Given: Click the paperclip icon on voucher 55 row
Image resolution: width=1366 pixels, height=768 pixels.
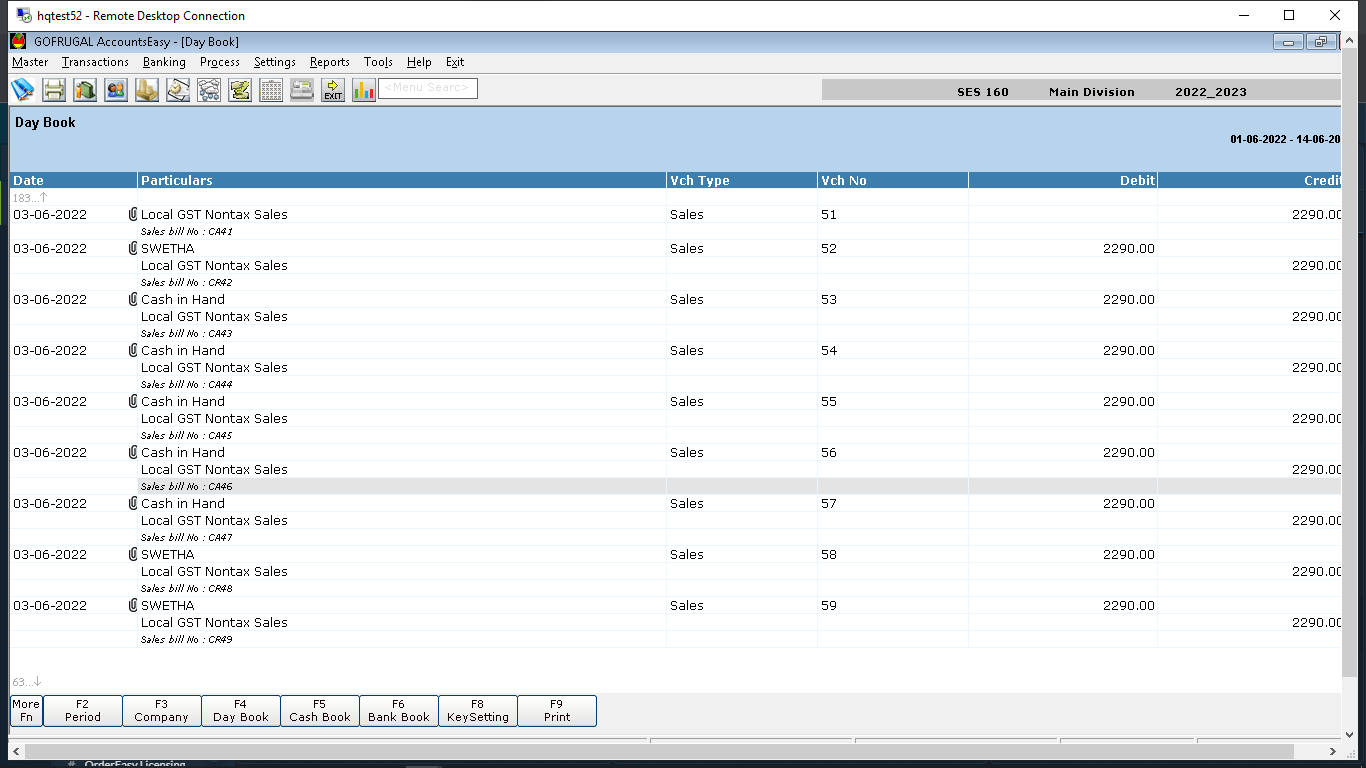Looking at the screenshot, I should coord(133,401).
